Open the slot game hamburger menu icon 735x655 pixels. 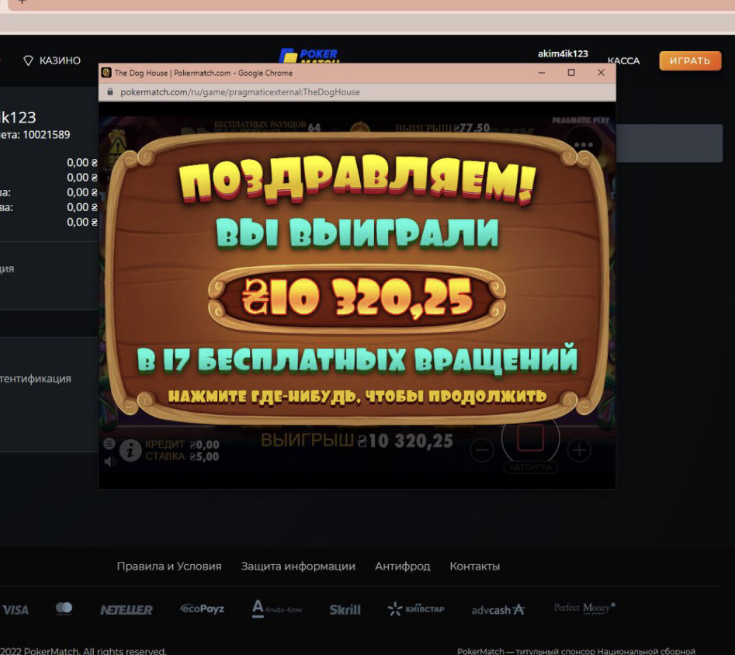[x=109, y=444]
